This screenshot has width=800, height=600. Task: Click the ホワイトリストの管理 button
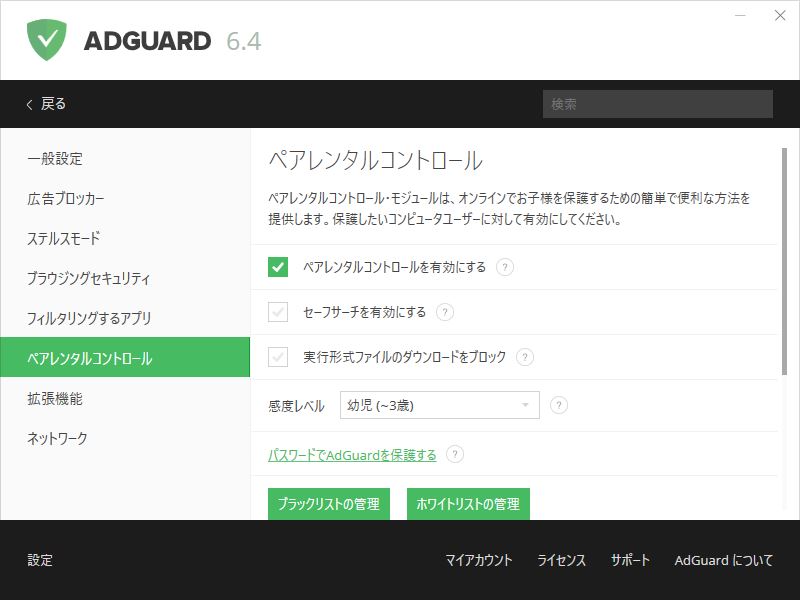[468, 504]
